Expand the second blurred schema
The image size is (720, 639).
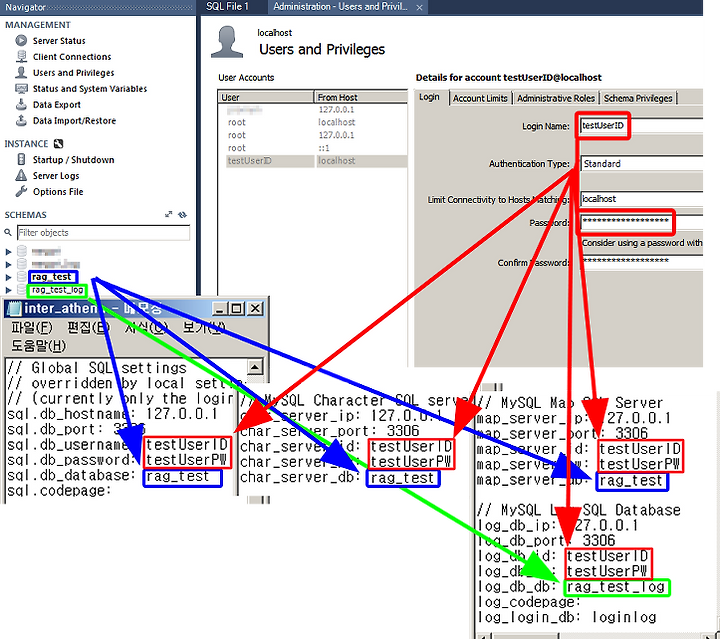coord(8,264)
